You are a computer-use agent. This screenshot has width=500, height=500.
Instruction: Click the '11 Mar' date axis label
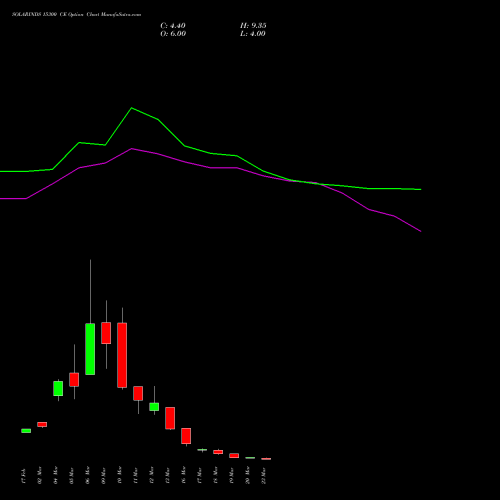(135, 476)
